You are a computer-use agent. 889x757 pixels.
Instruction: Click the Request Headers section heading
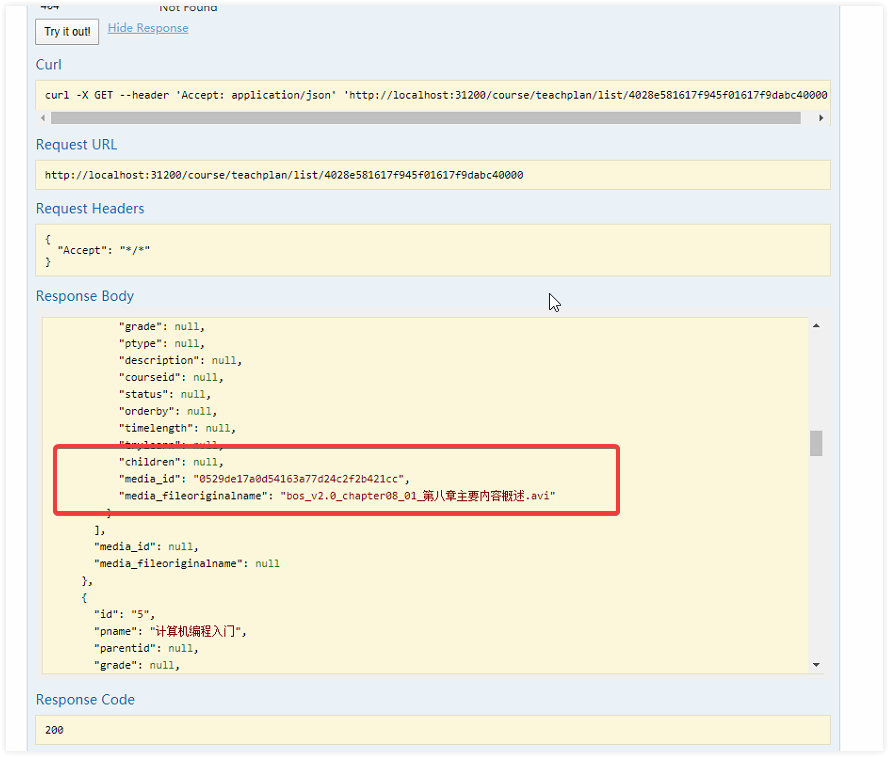pyautogui.click(x=90, y=209)
